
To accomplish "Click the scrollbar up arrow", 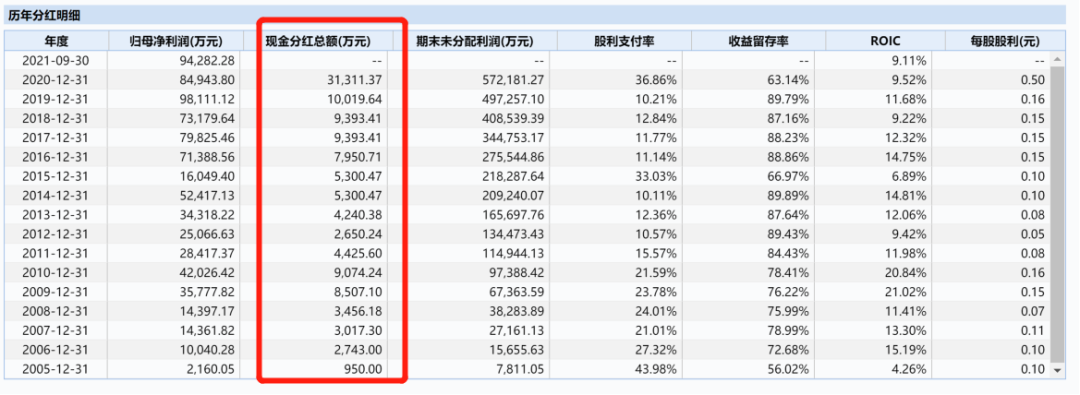I will click(1059, 61).
